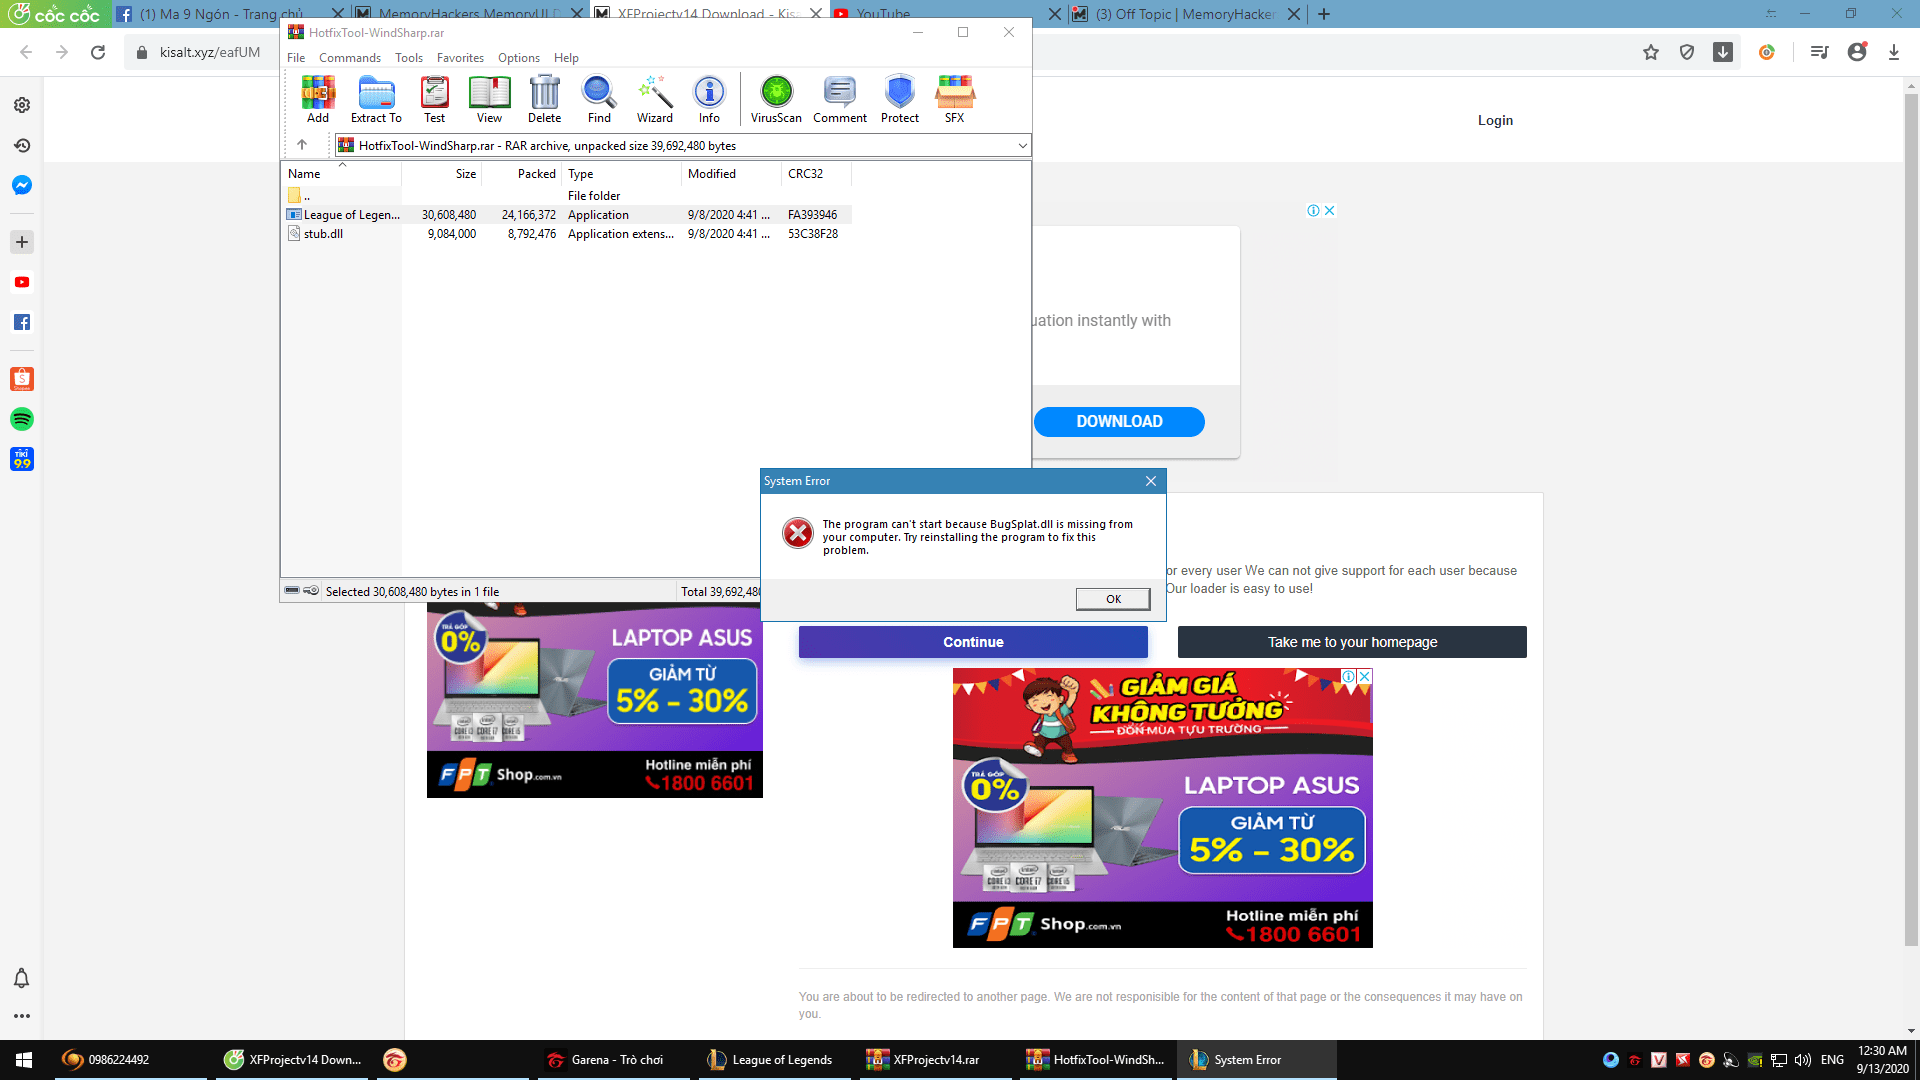Open notifications bell in sidebar
Screen dimensions: 1920x1080
click(x=21, y=978)
